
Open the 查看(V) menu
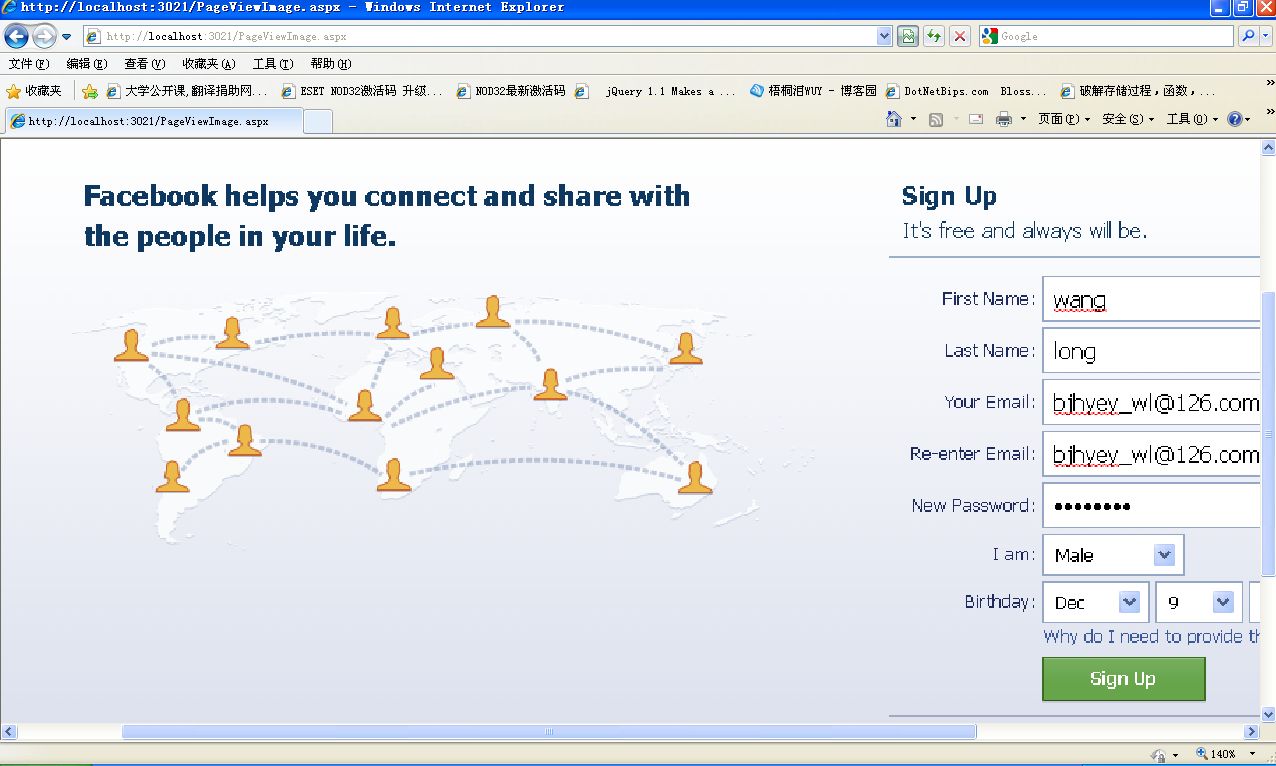point(145,64)
